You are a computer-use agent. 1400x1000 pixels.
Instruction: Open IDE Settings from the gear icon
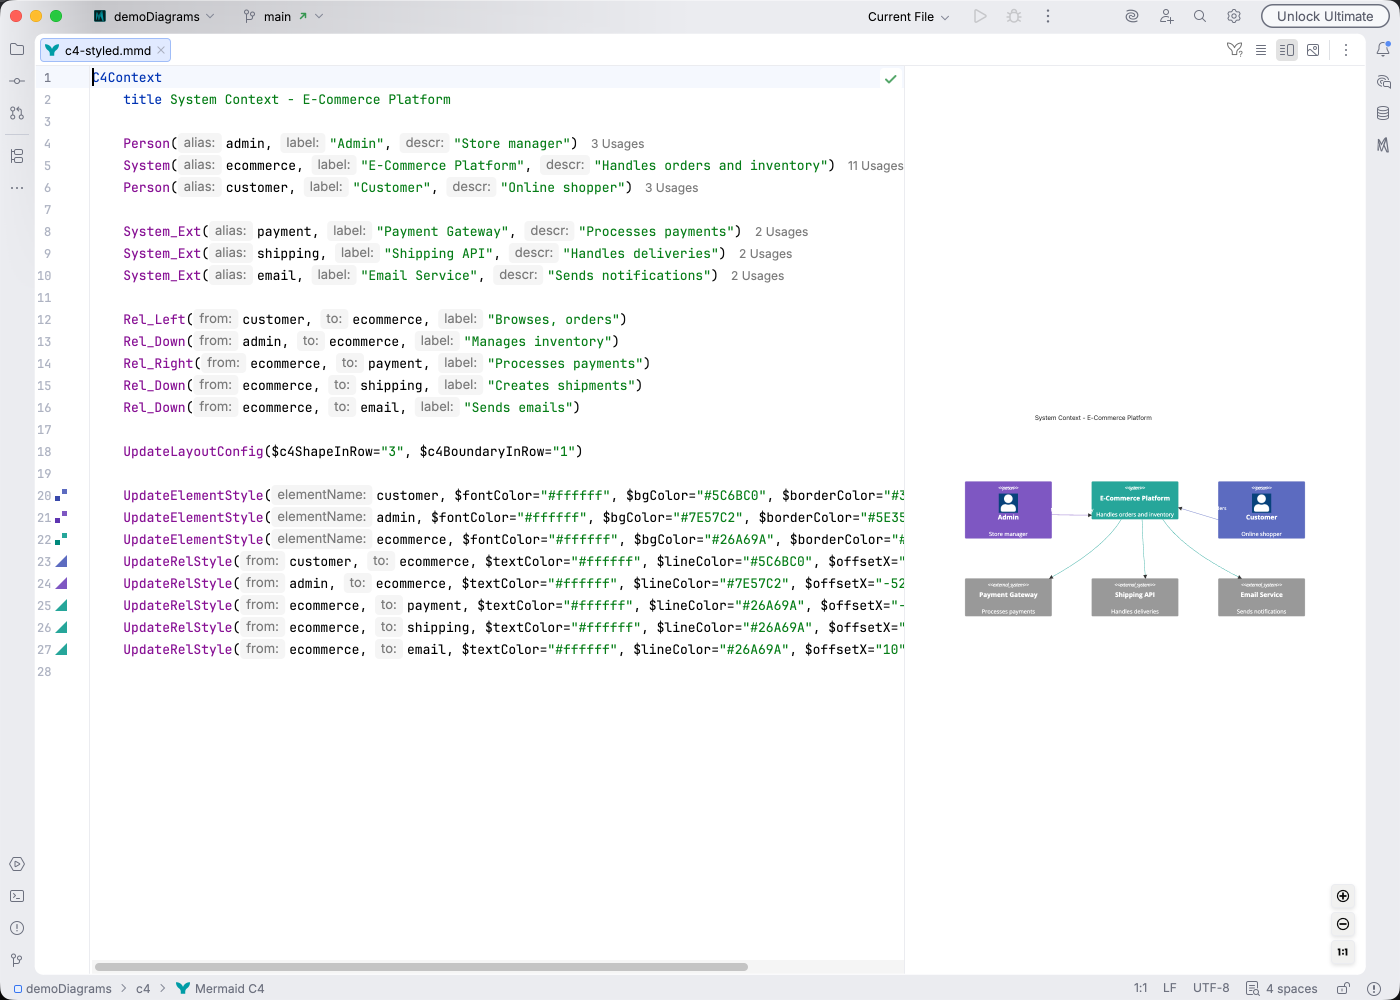pyautogui.click(x=1234, y=16)
